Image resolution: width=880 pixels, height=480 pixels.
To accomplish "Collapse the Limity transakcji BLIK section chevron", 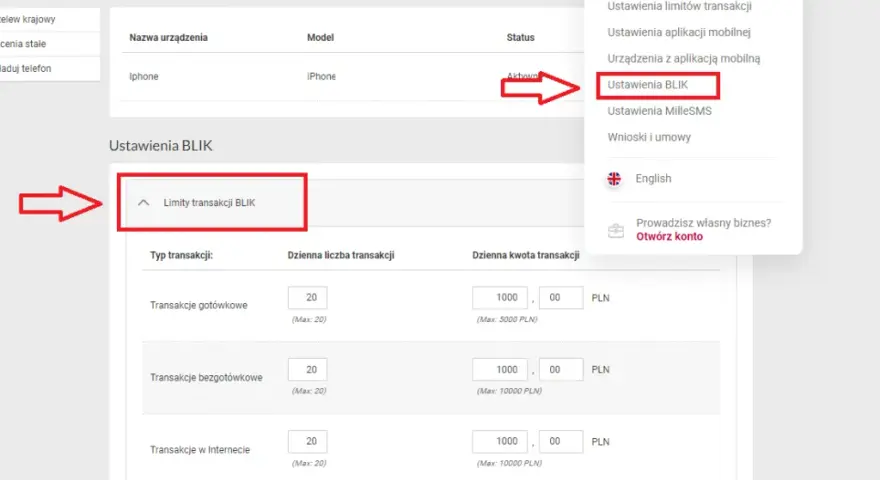I will tap(144, 203).
